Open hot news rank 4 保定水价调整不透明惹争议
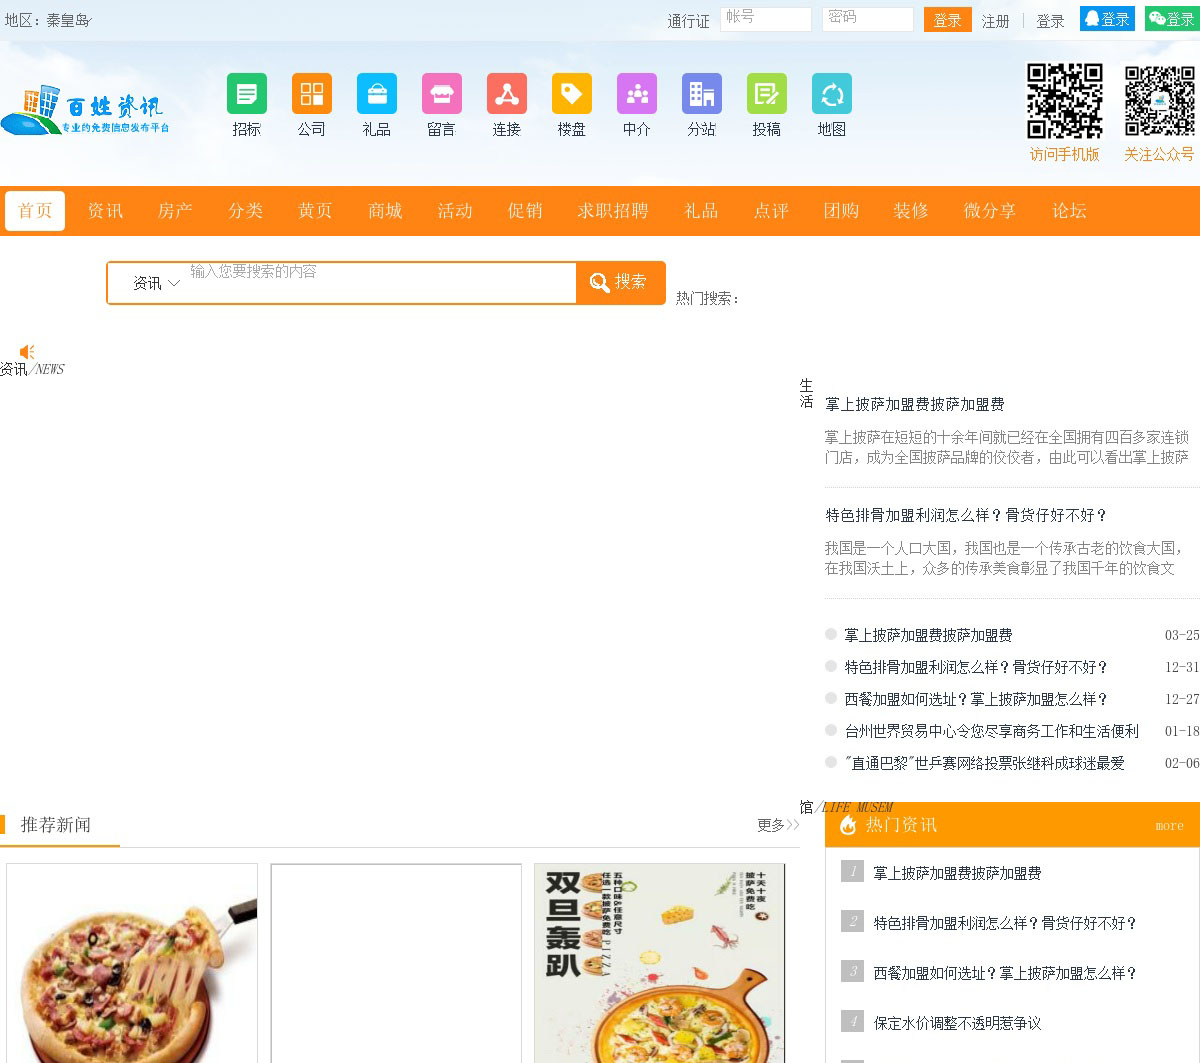 957,1023
